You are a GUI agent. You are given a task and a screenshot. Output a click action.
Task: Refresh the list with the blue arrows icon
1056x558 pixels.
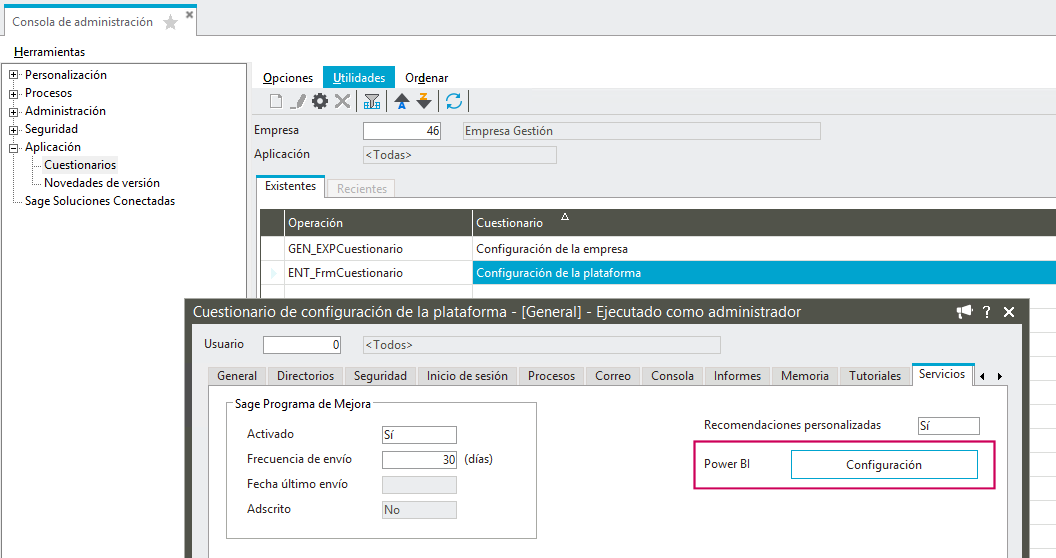click(454, 101)
